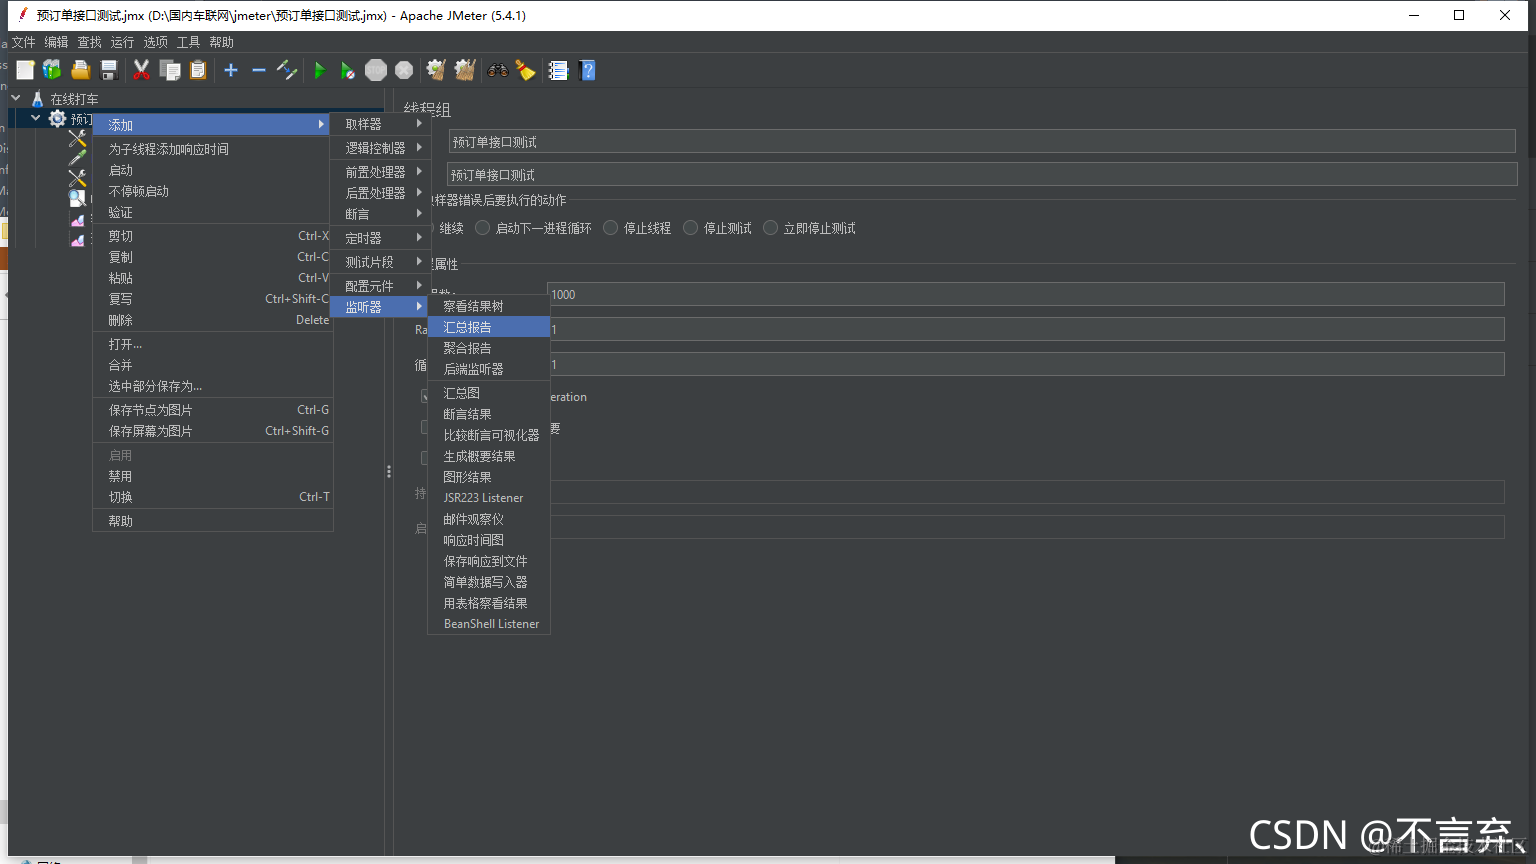This screenshot has width=1536, height=864.
Task: Collapse the 在线打车 tree node chevron
Action: [x=16, y=98]
